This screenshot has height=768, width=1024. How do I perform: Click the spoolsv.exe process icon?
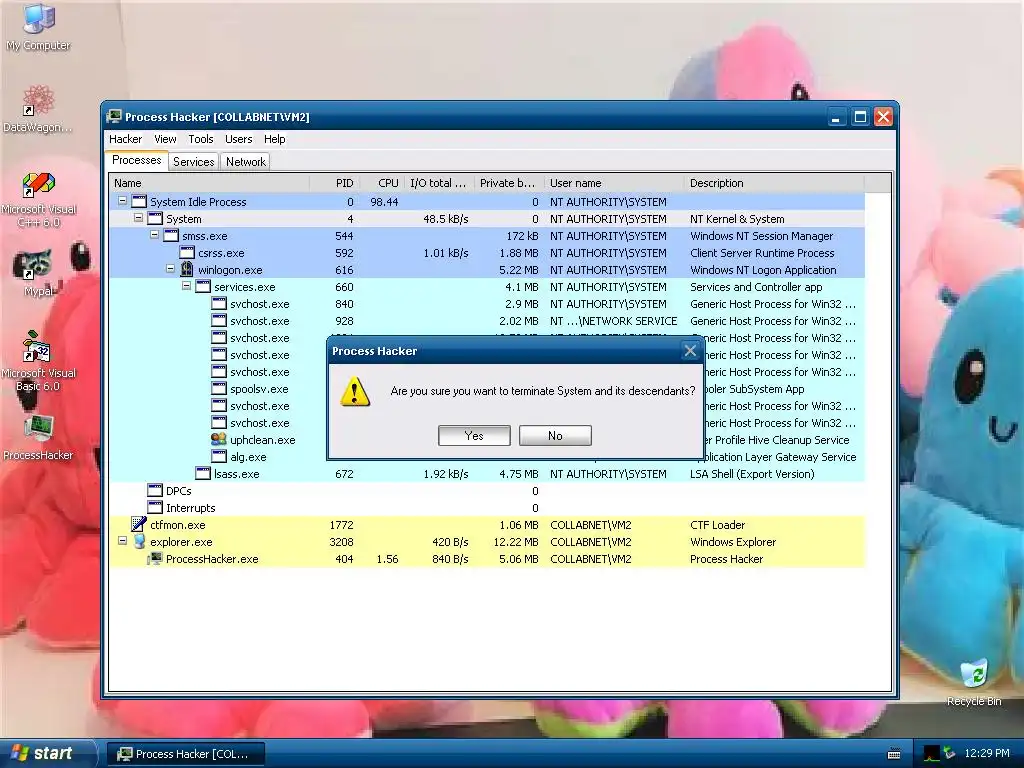tap(219, 389)
